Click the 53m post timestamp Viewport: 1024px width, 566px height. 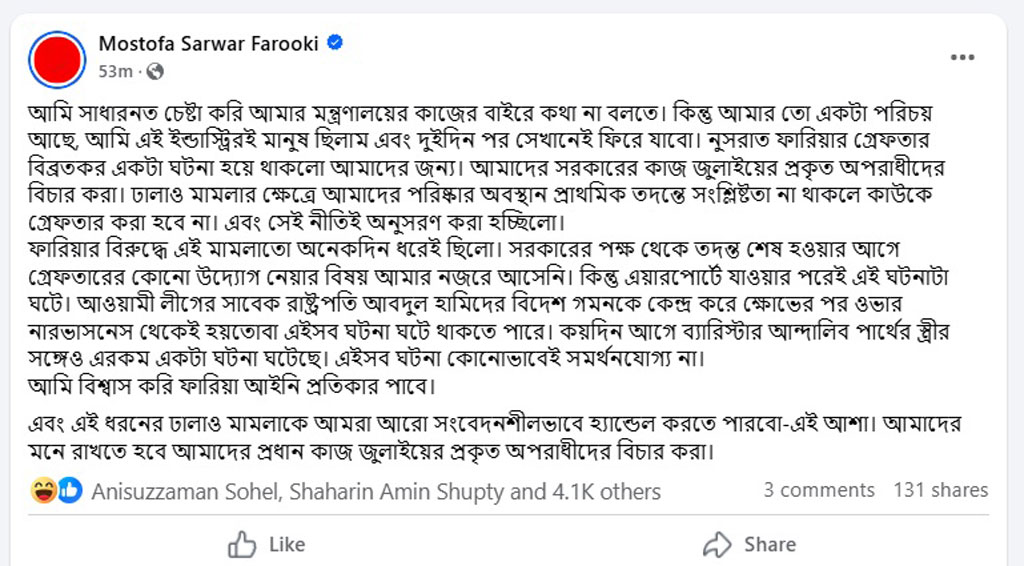point(115,72)
